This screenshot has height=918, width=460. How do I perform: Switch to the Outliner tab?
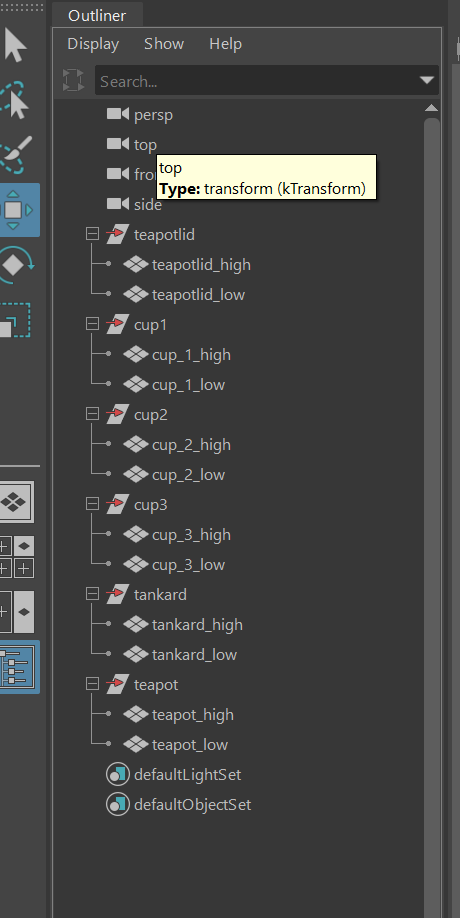[x=97, y=15]
